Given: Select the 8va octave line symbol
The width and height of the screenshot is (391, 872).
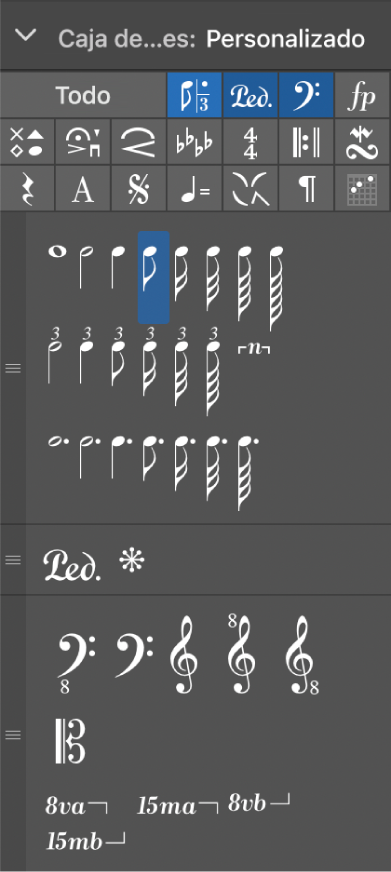Looking at the screenshot, I should coord(77,806).
